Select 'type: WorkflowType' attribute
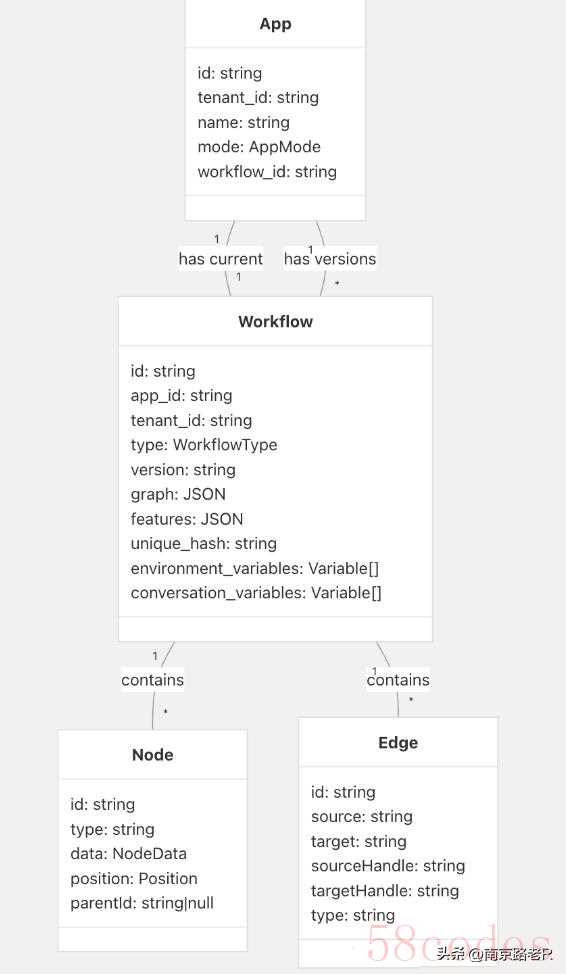The width and height of the screenshot is (566, 974). pos(204,445)
